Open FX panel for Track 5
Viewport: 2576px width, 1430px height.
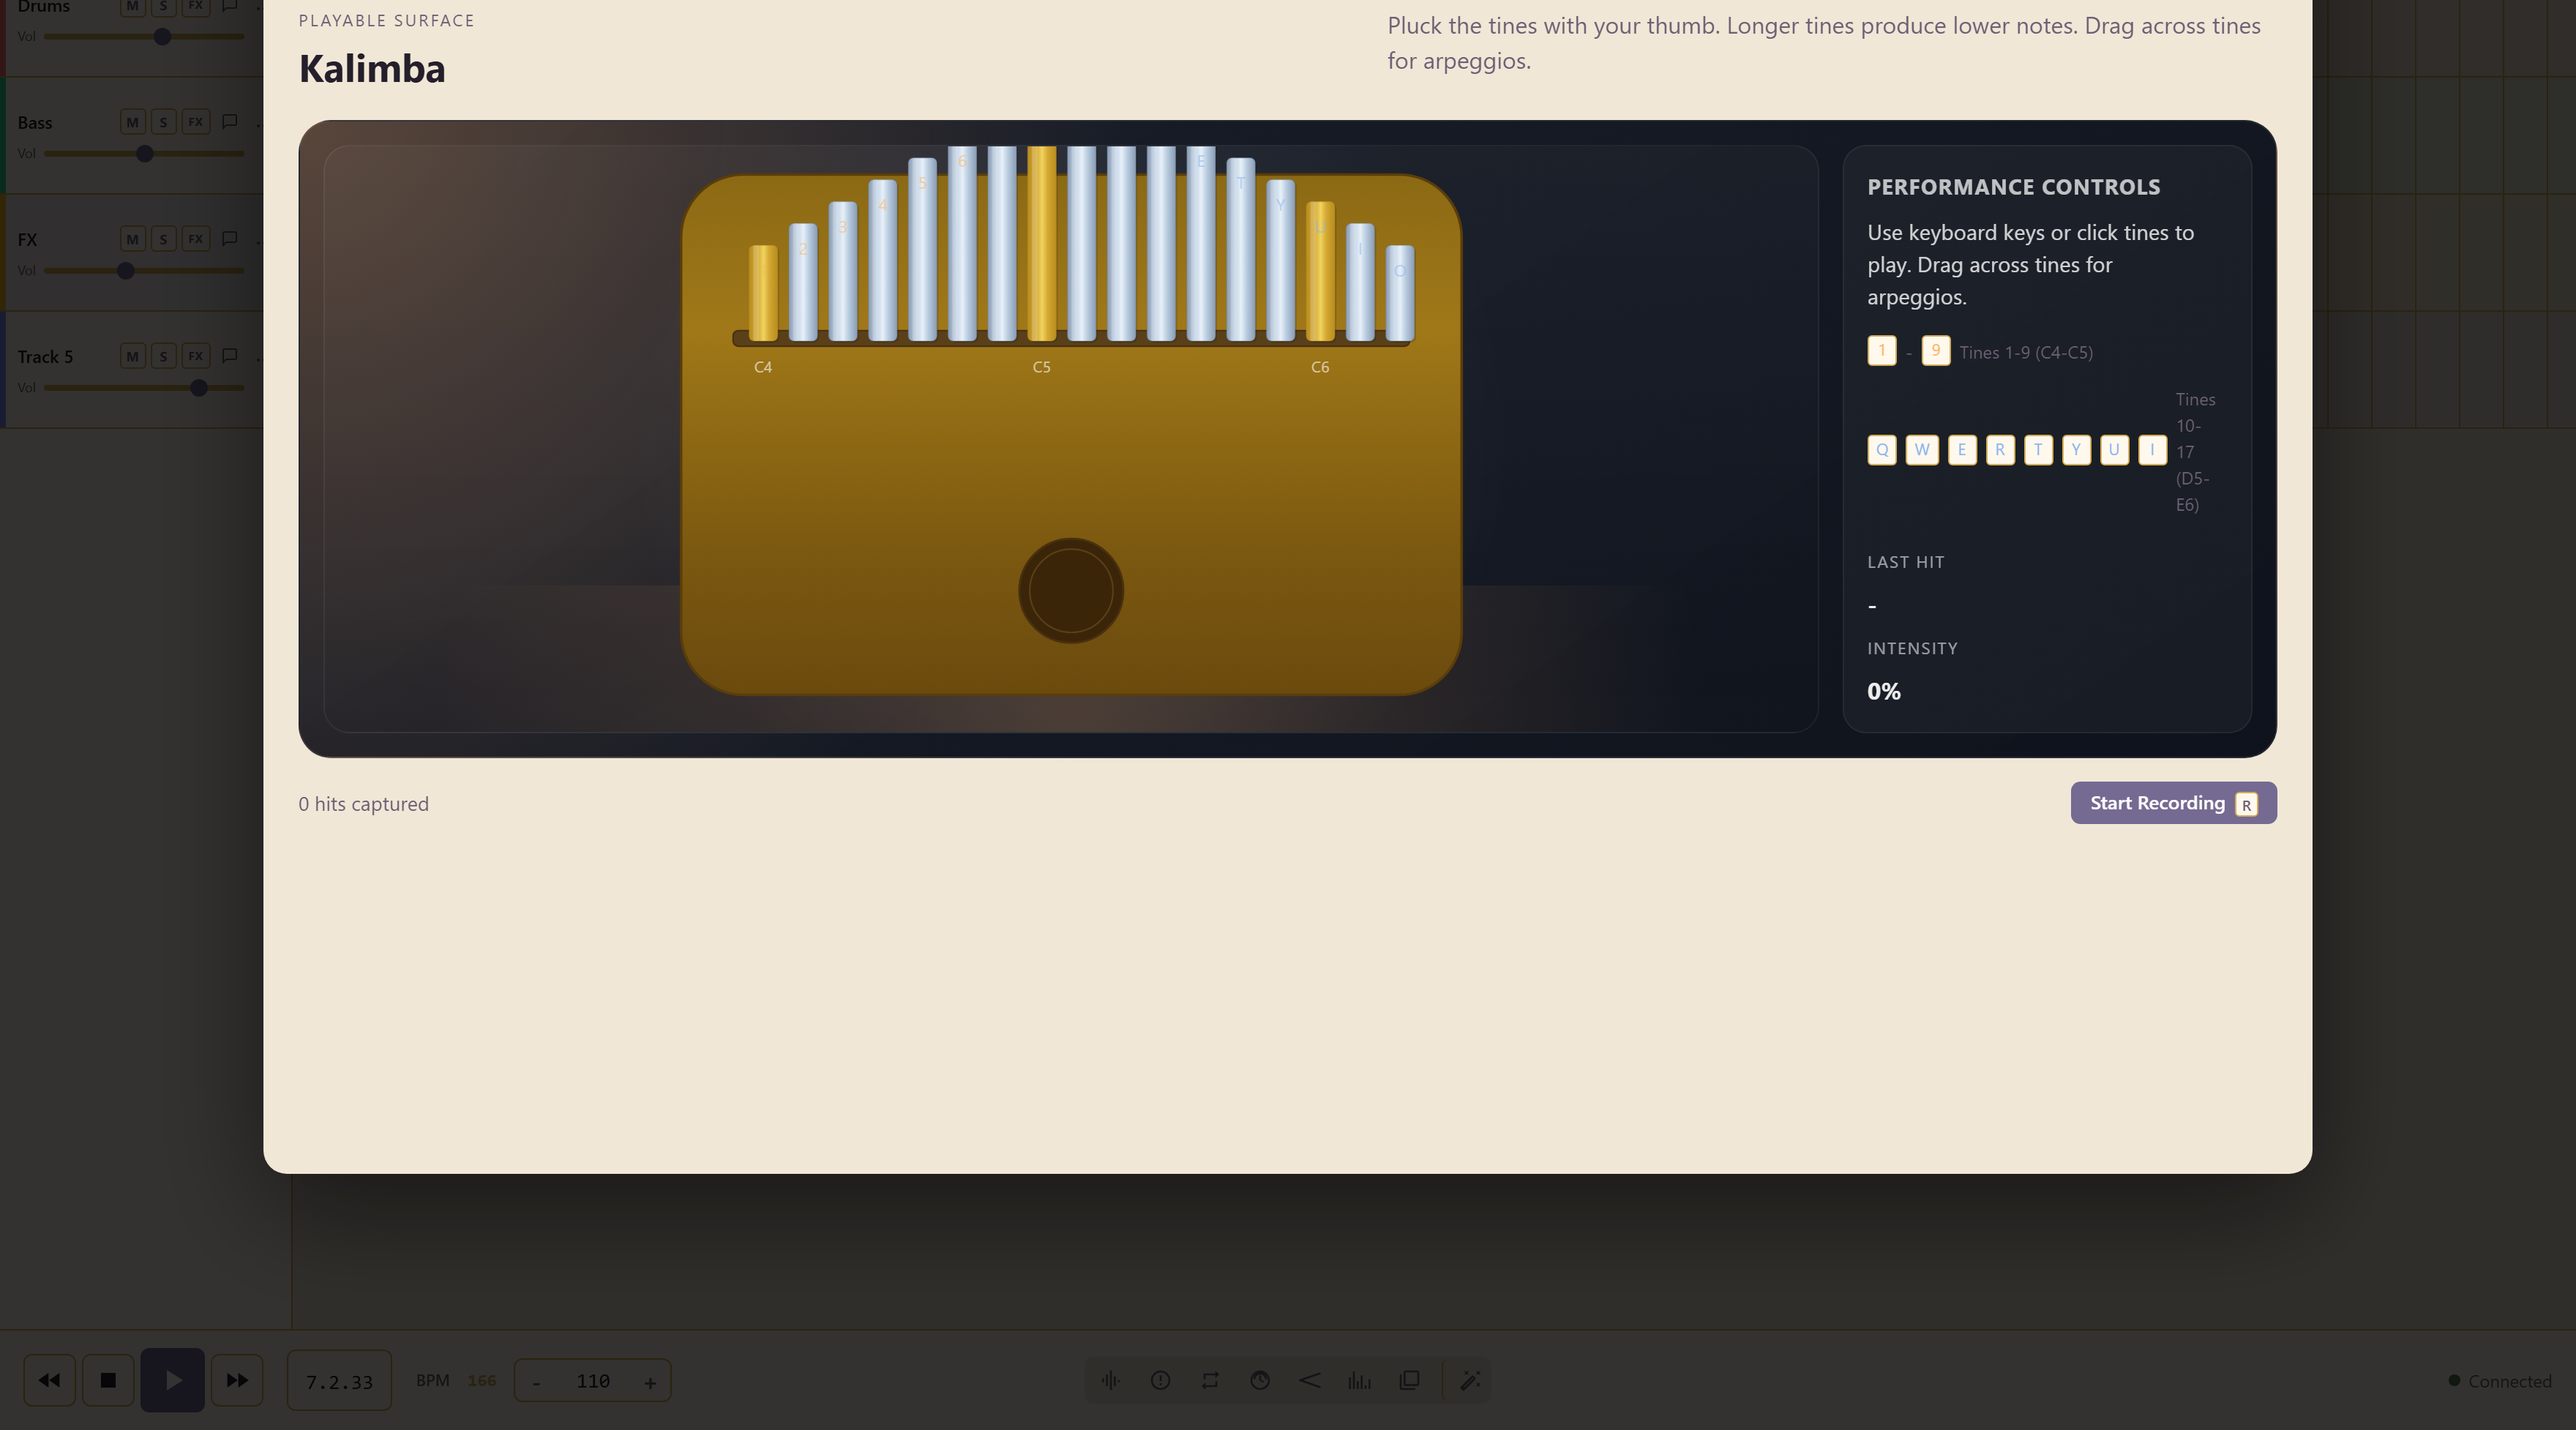(195, 356)
